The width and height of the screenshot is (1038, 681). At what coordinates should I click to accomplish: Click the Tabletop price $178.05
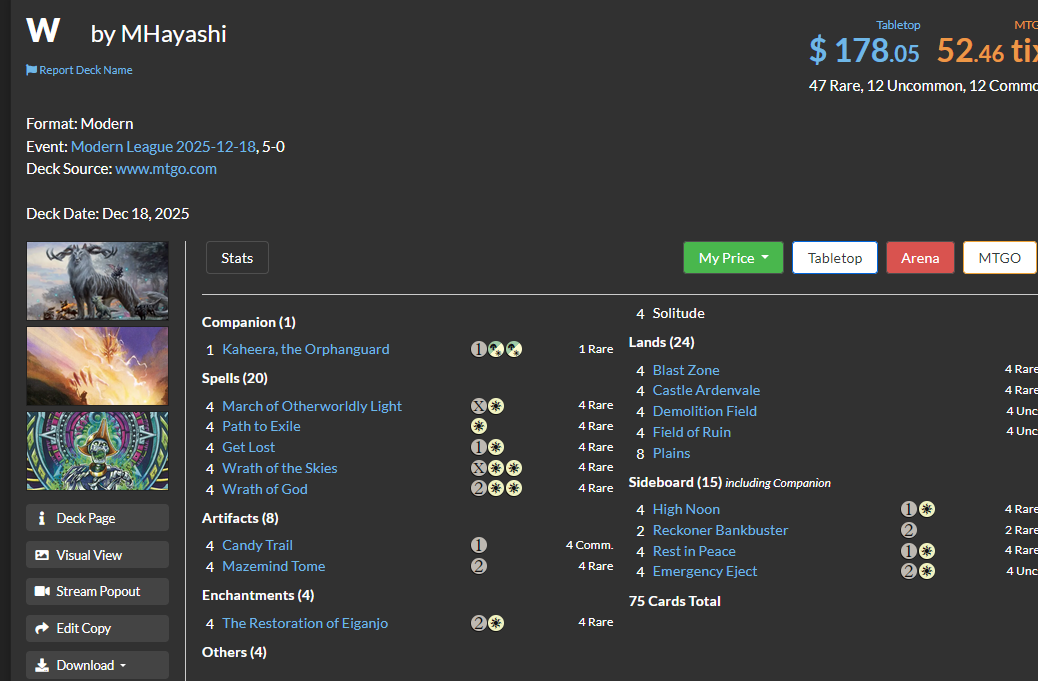click(864, 50)
